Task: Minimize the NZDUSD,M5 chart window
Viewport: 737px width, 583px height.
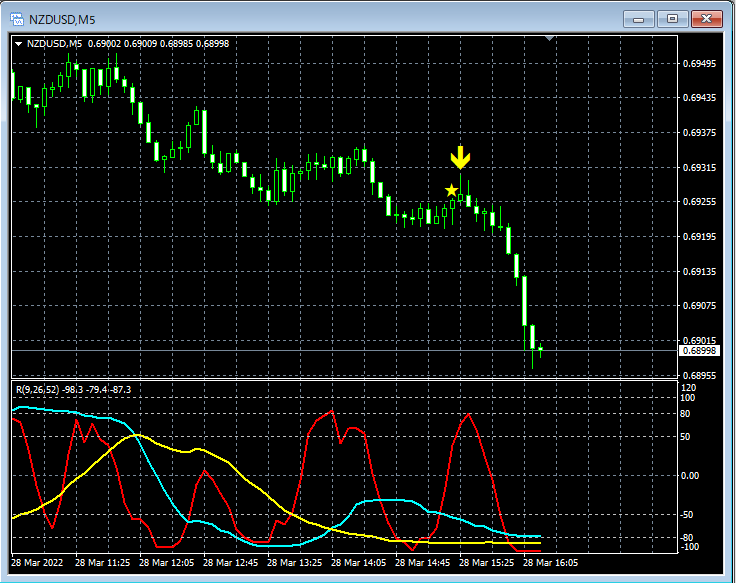Action: (640, 18)
